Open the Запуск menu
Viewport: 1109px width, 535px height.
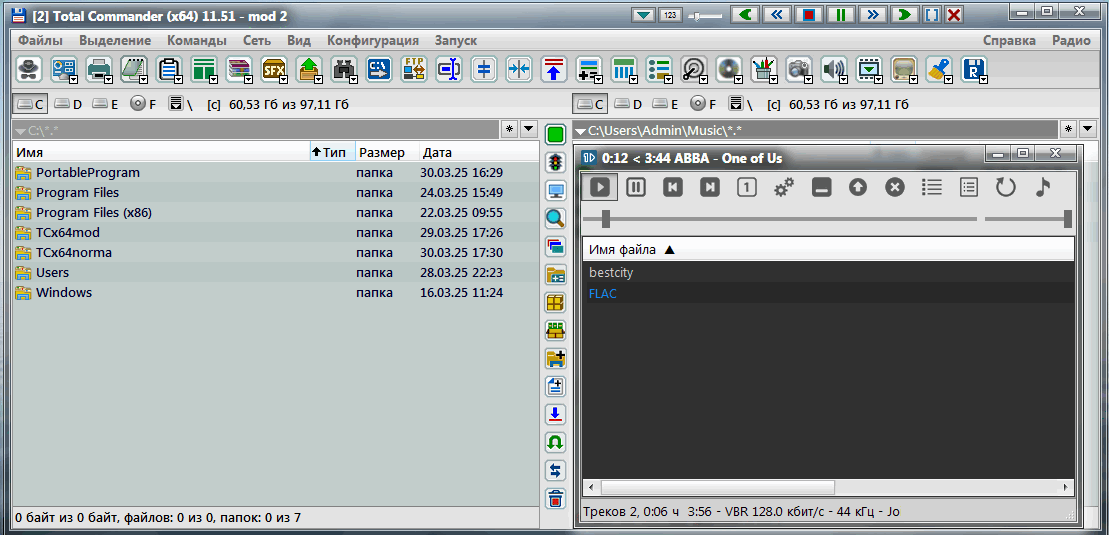[455, 40]
